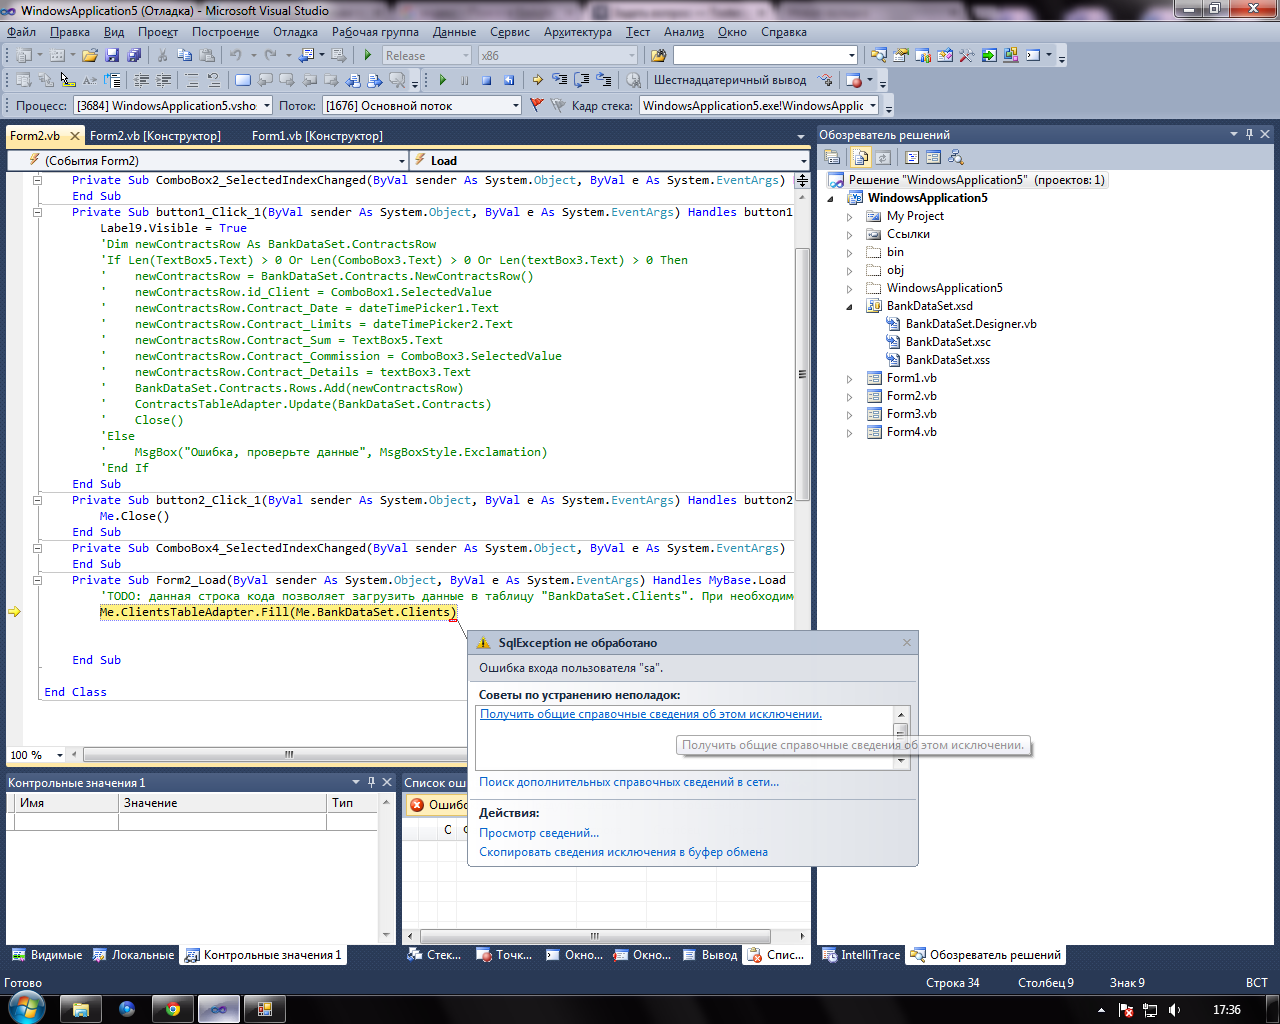The image size is (1280, 1024).
Task: Pin the Solution Explorer panel
Action: [1249, 134]
